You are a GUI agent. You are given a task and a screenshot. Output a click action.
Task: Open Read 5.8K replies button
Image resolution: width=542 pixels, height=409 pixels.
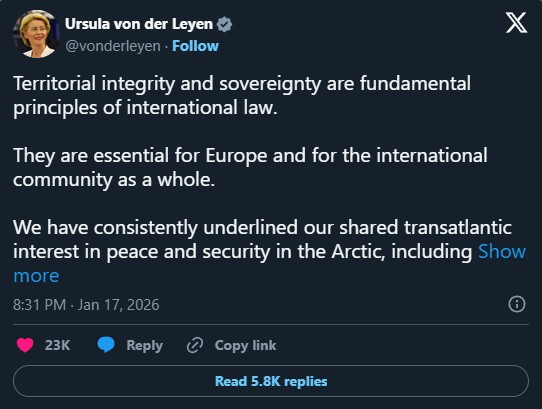(x=271, y=381)
